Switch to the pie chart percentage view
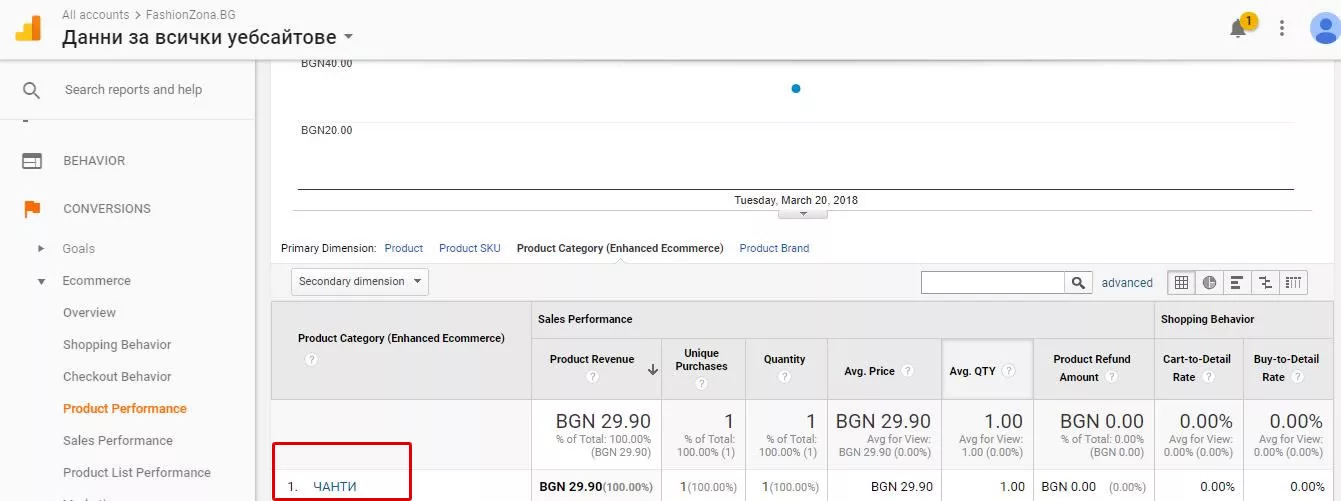This screenshot has width=1341, height=501. coord(1209,283)
